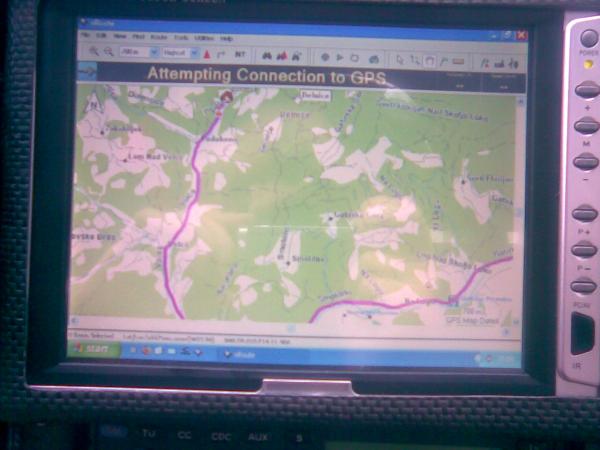
Task: Click the binoculars find icon
Action: [x=267, y=54]
